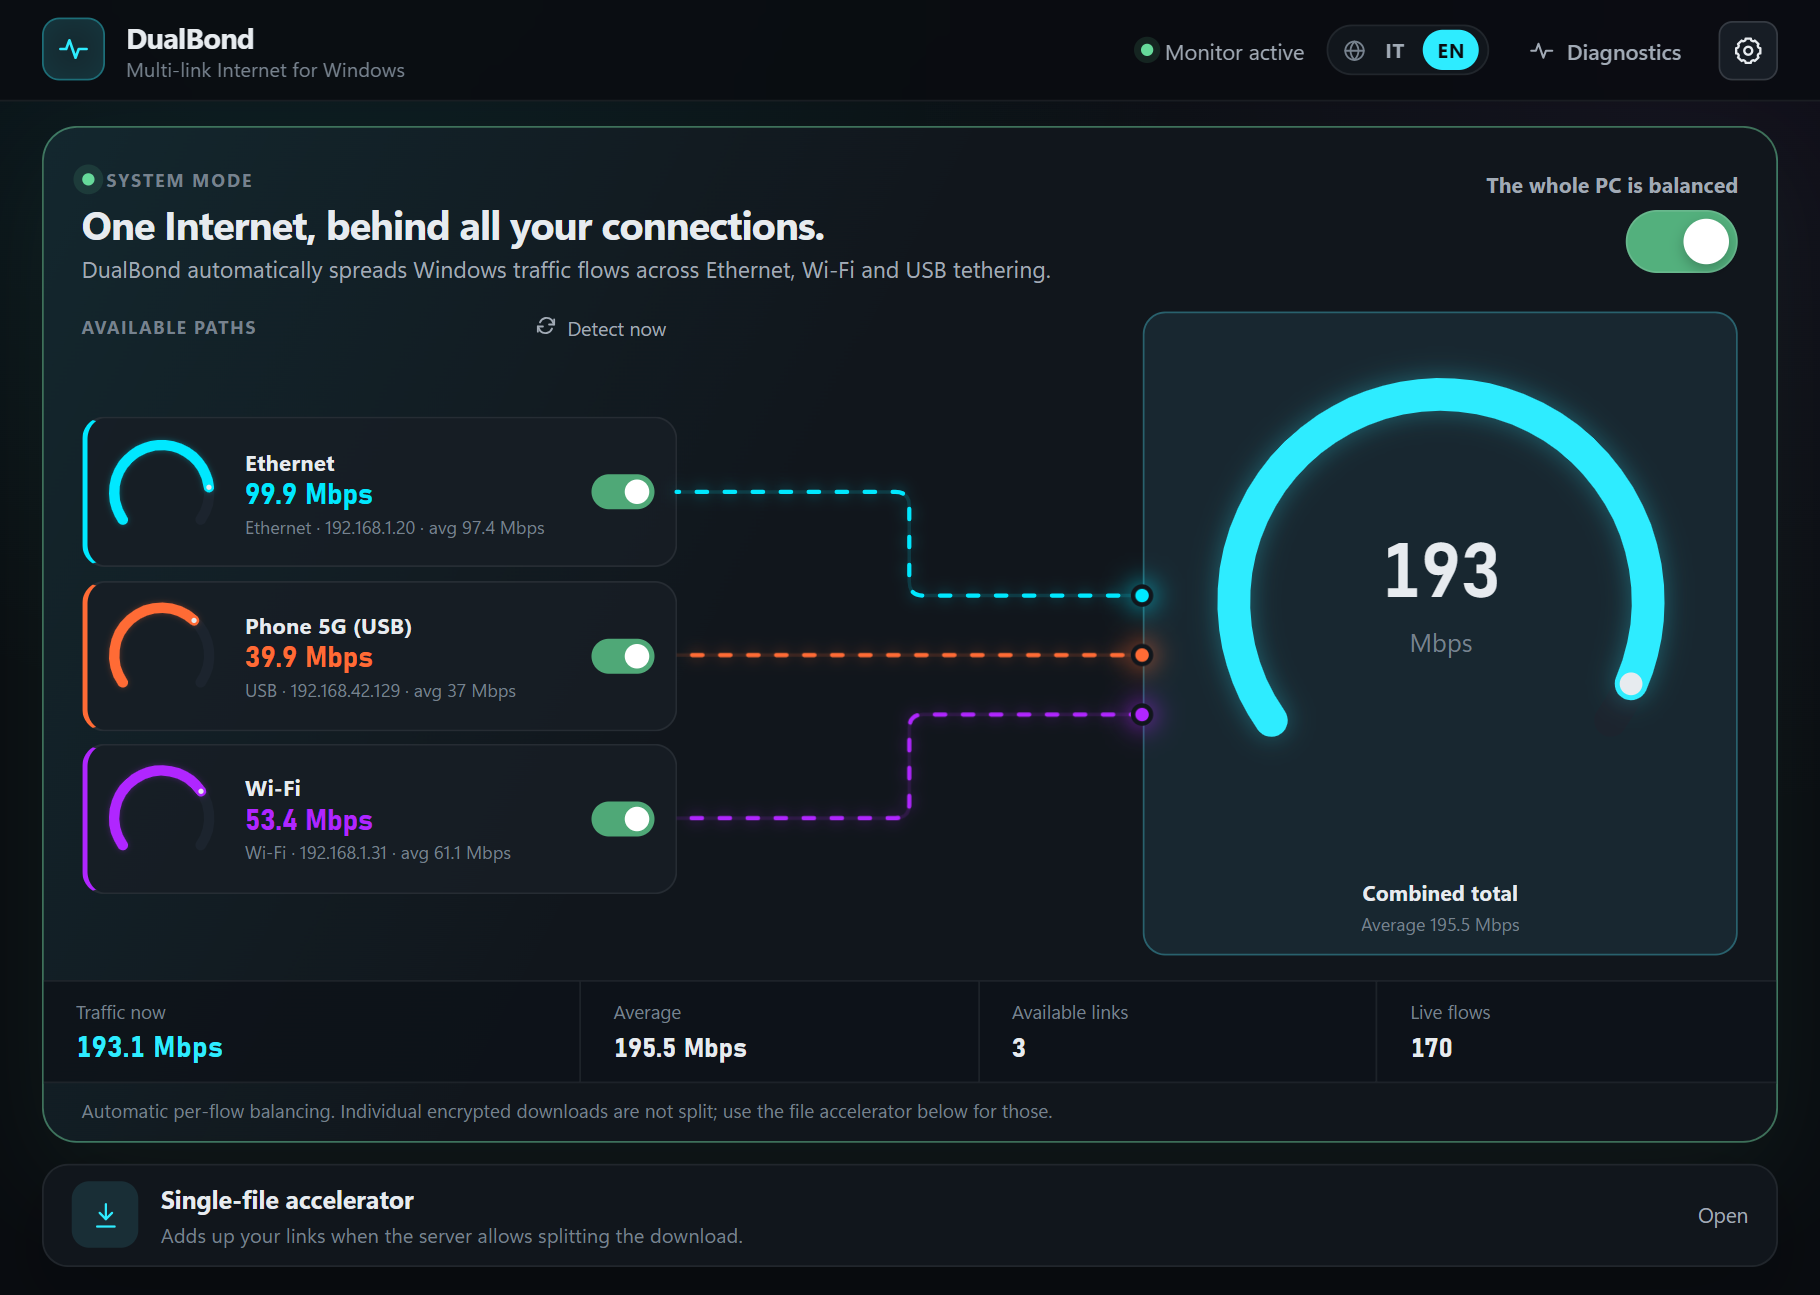Screen dimensions: 1820x1295
Task: Click the Traffic now 193.1 Mbps value
Action: [x=150, y=1047]
